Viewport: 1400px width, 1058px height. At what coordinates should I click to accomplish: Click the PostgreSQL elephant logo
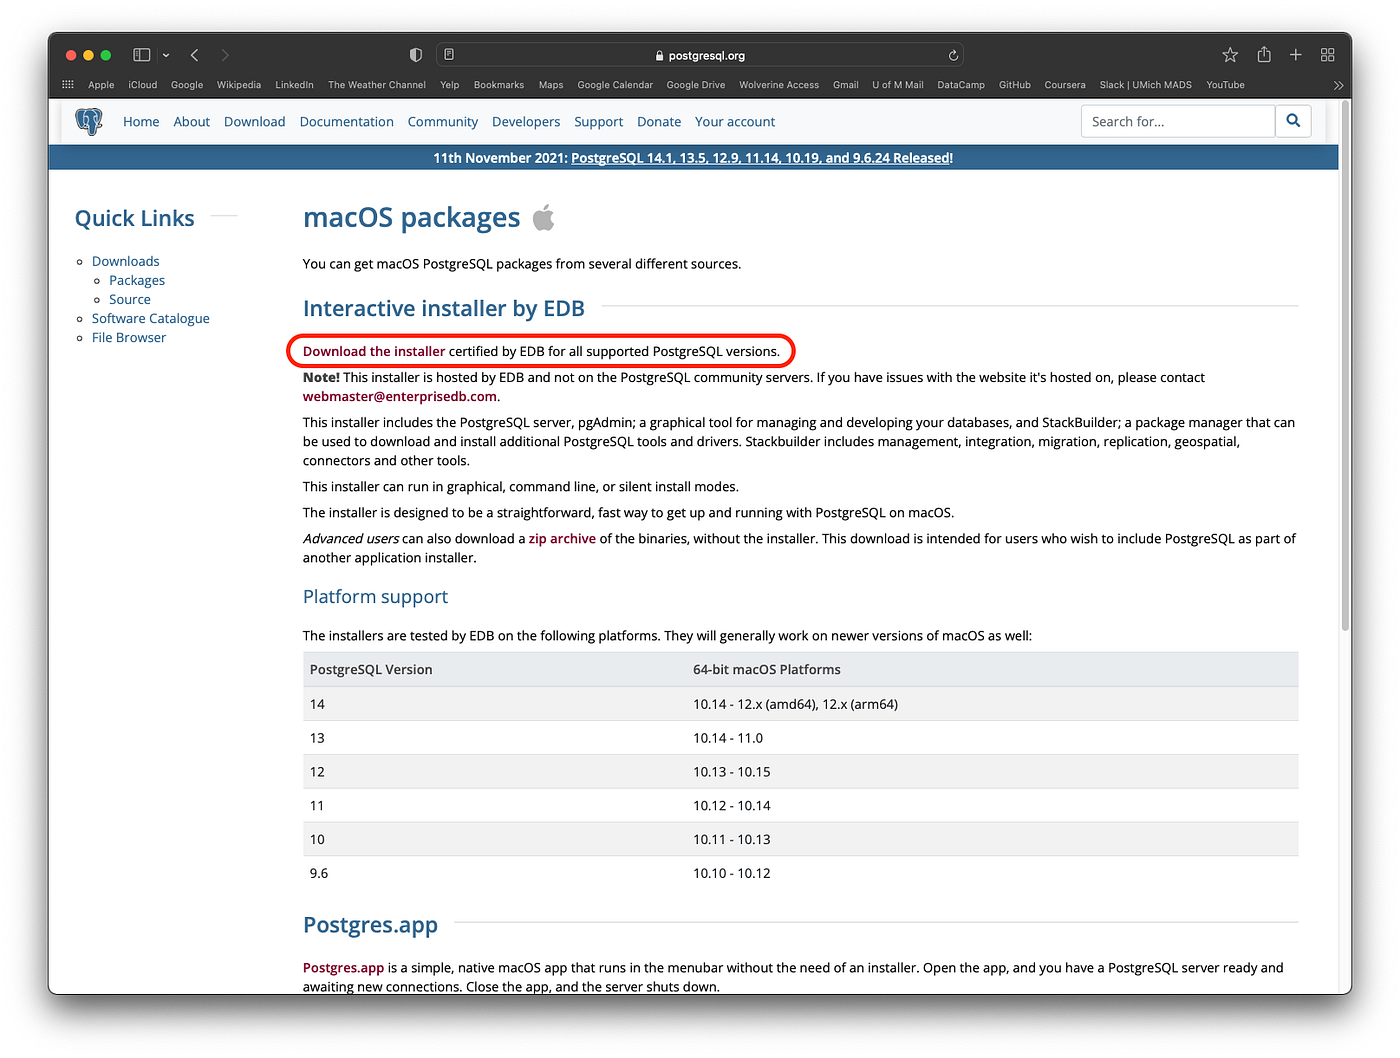coord(89,121)
